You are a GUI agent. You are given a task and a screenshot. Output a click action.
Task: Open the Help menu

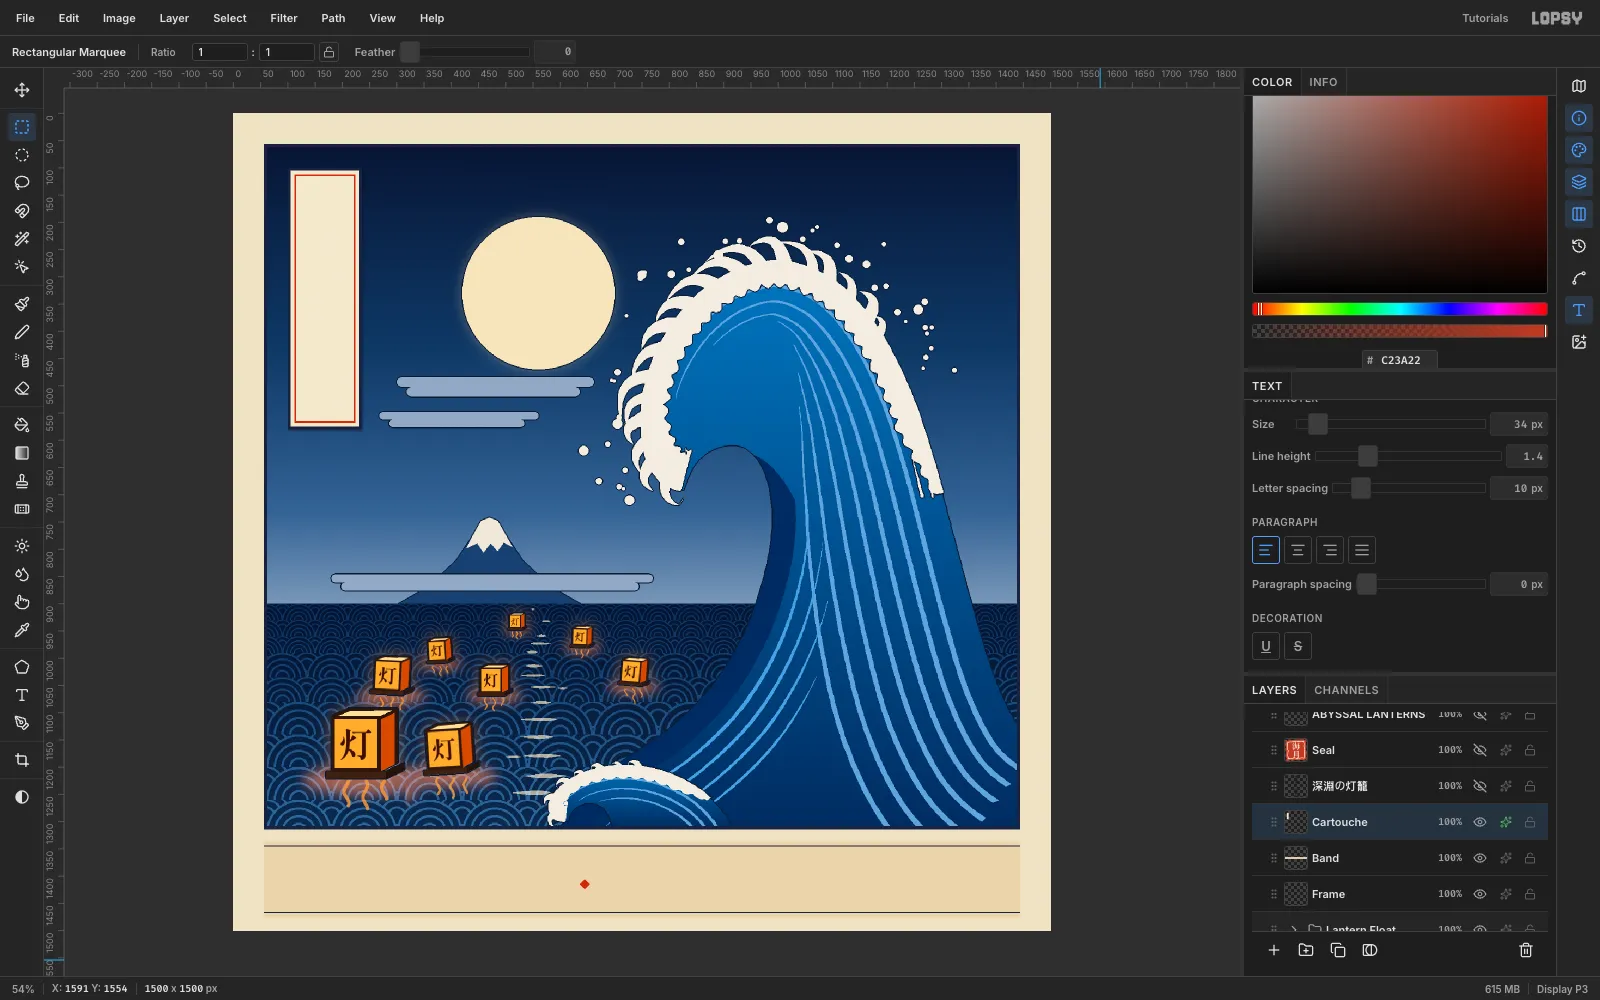click(432, 18)
